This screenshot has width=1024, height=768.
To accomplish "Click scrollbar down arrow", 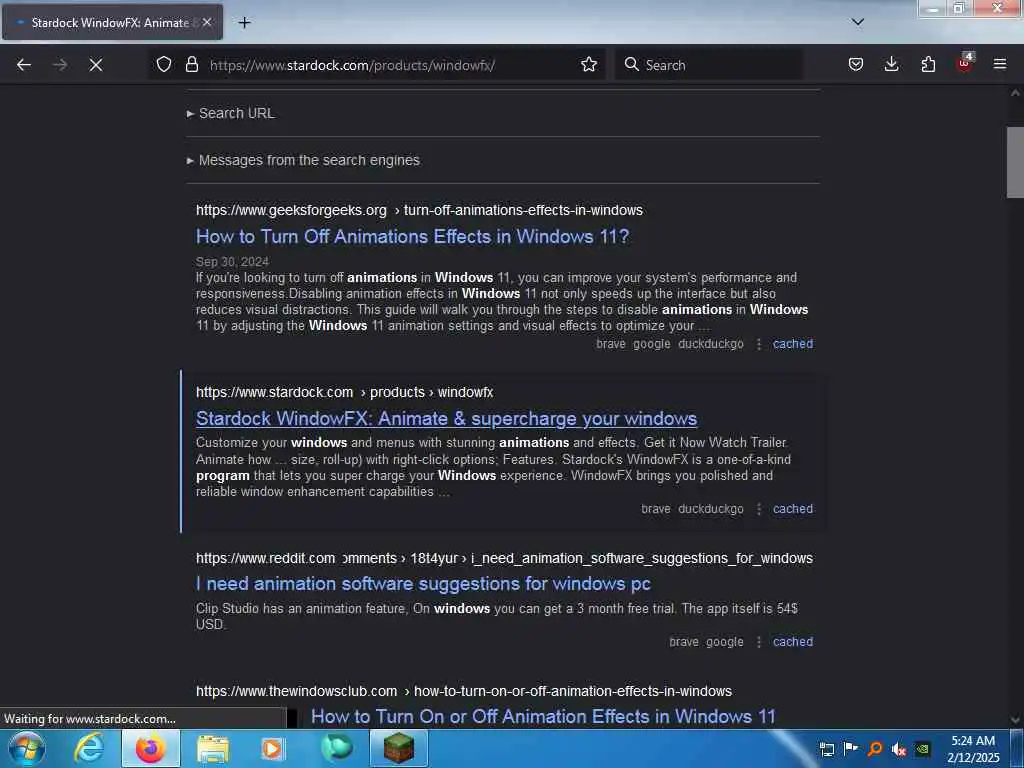I will (1015, 720).
